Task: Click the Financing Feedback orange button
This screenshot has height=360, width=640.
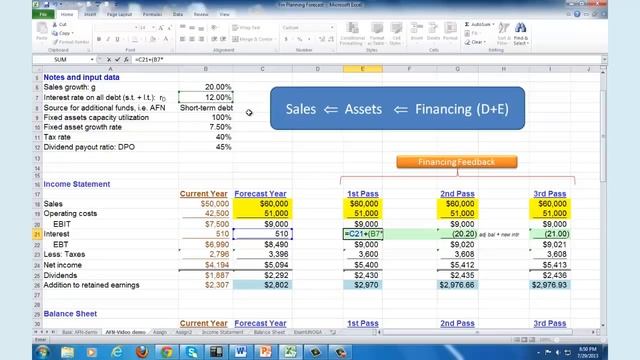Action: pyautogui.click(x=457, y=162)
